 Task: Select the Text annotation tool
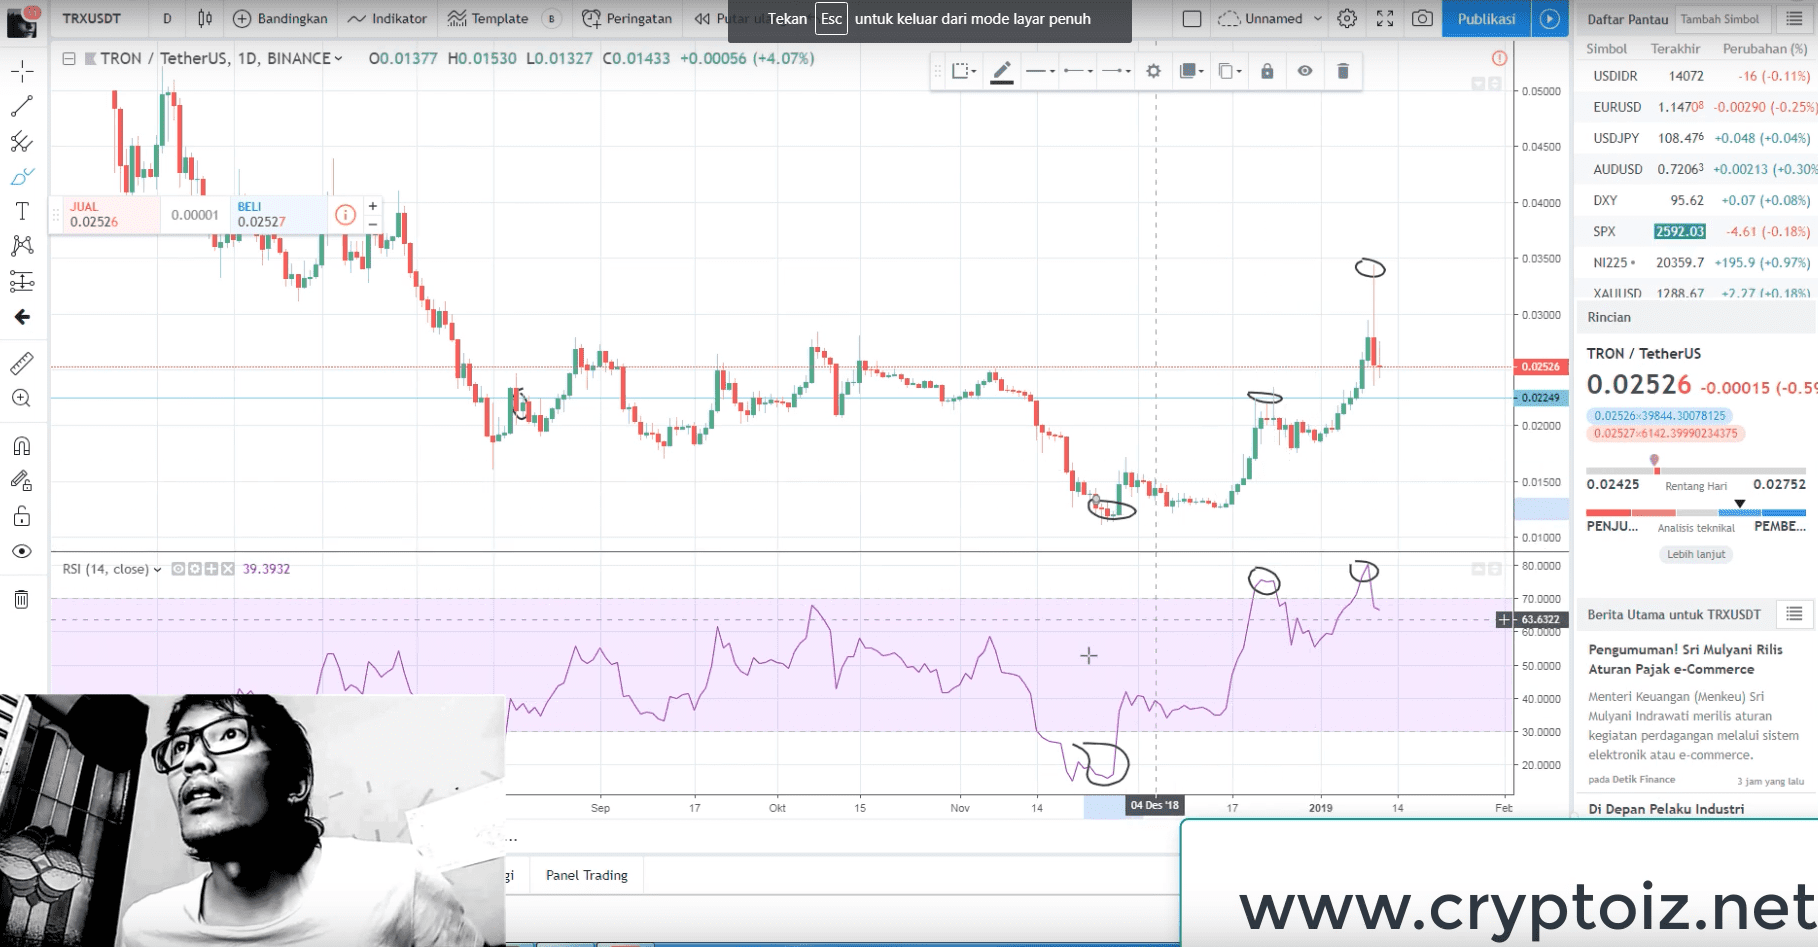22,211
